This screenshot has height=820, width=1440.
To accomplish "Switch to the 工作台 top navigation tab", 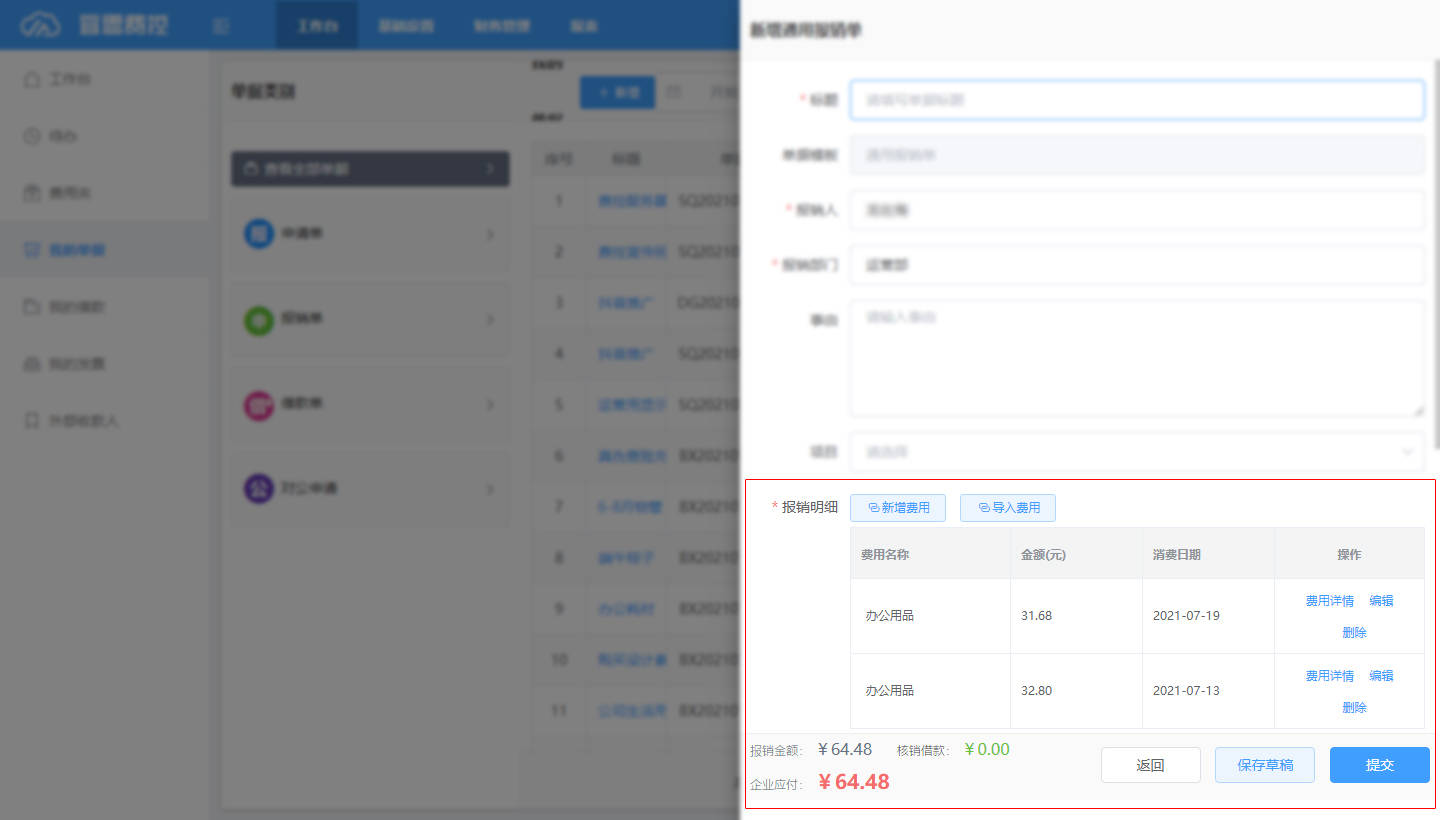I will (316, 26).
